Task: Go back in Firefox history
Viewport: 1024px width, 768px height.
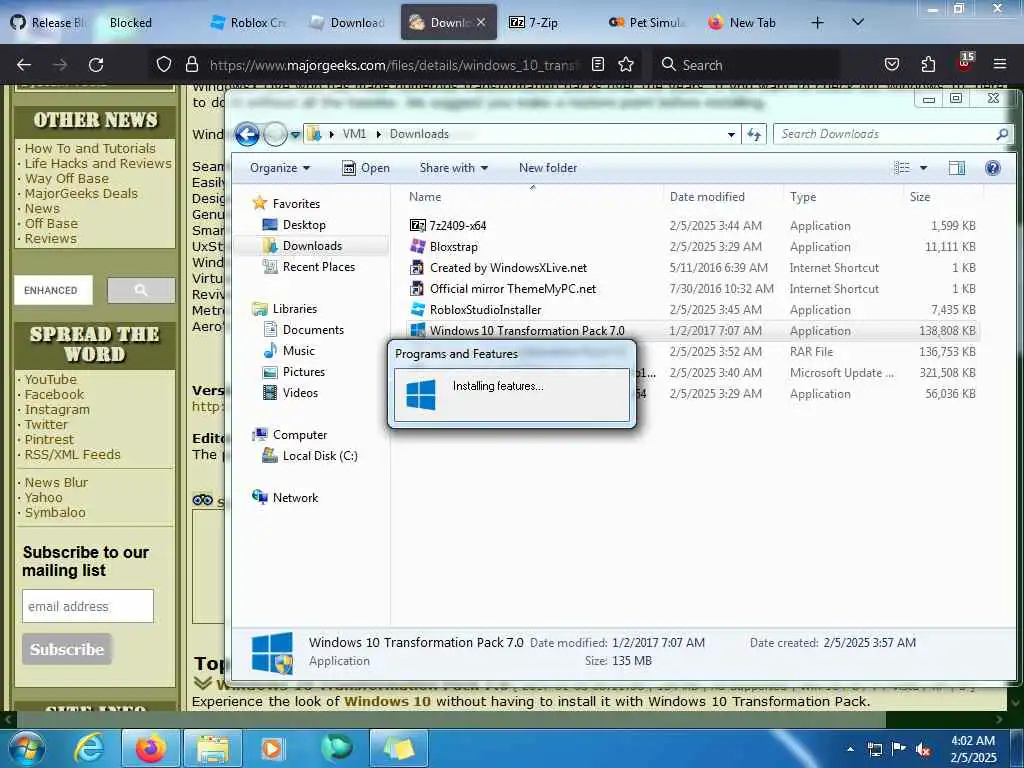Action: pyautogui.click(x=24, y=65)
